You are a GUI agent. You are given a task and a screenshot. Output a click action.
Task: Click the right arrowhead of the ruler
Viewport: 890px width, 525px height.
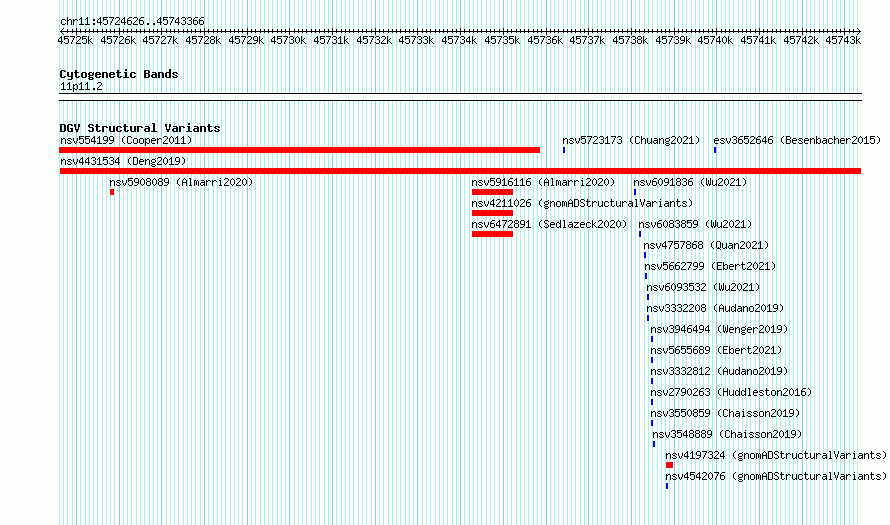tap(859, 31)
